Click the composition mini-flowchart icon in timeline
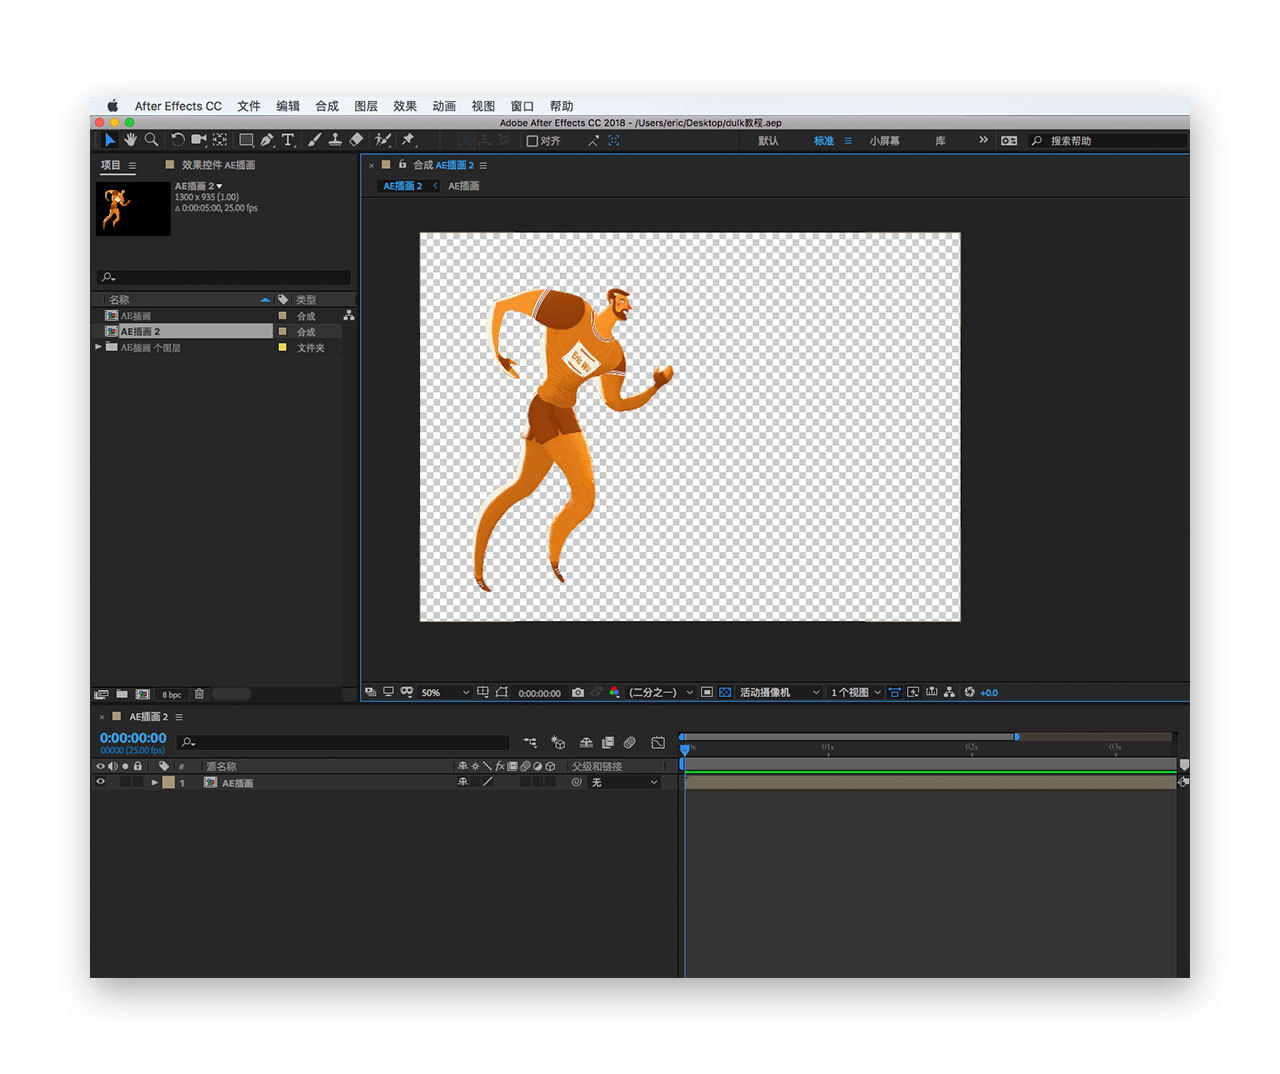 click(530, 742)
